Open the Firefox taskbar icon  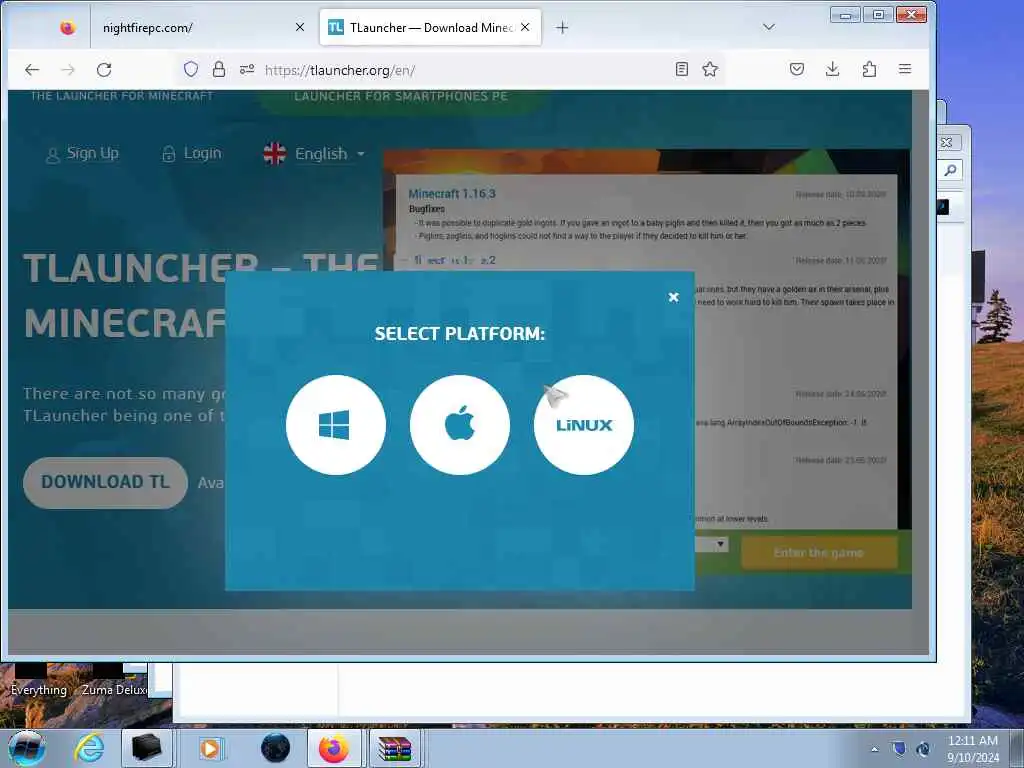(334, 748)
